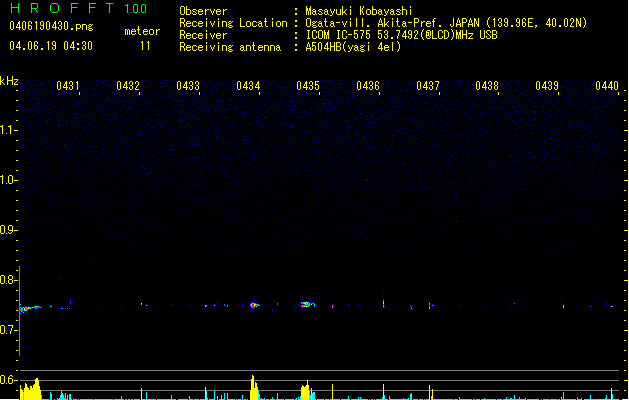Click the 0434 time marker
This screenshot has width=629, height=400.
point(248,86)
